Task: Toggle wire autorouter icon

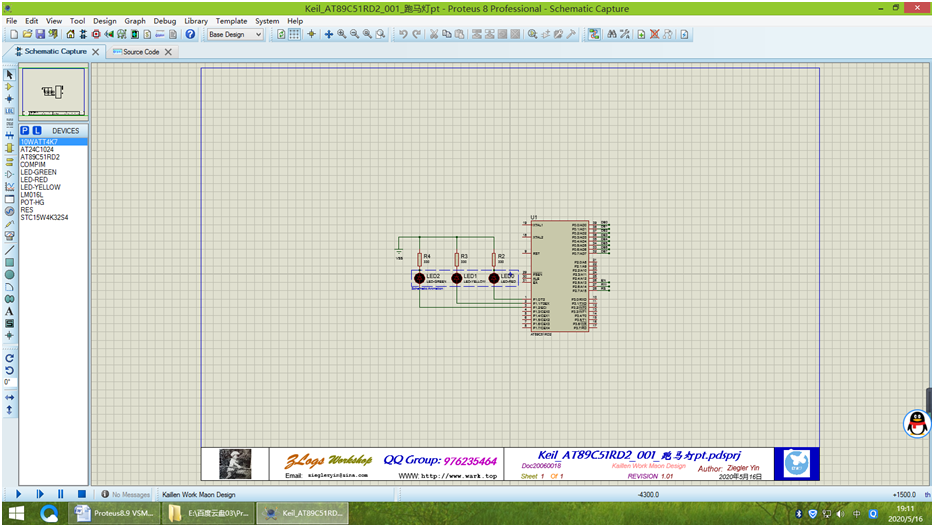Action: click(x=594, y=35)
